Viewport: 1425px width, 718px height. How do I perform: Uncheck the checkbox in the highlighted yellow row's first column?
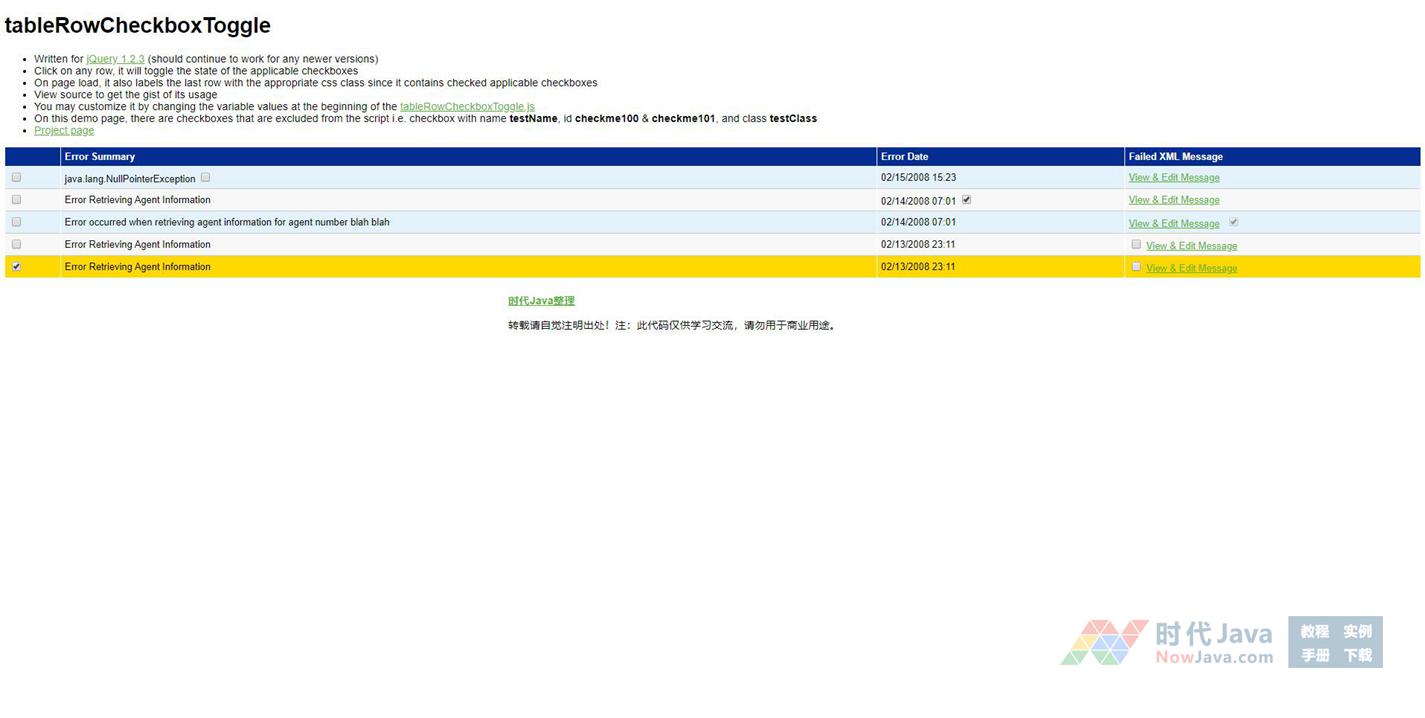(16, 266)
